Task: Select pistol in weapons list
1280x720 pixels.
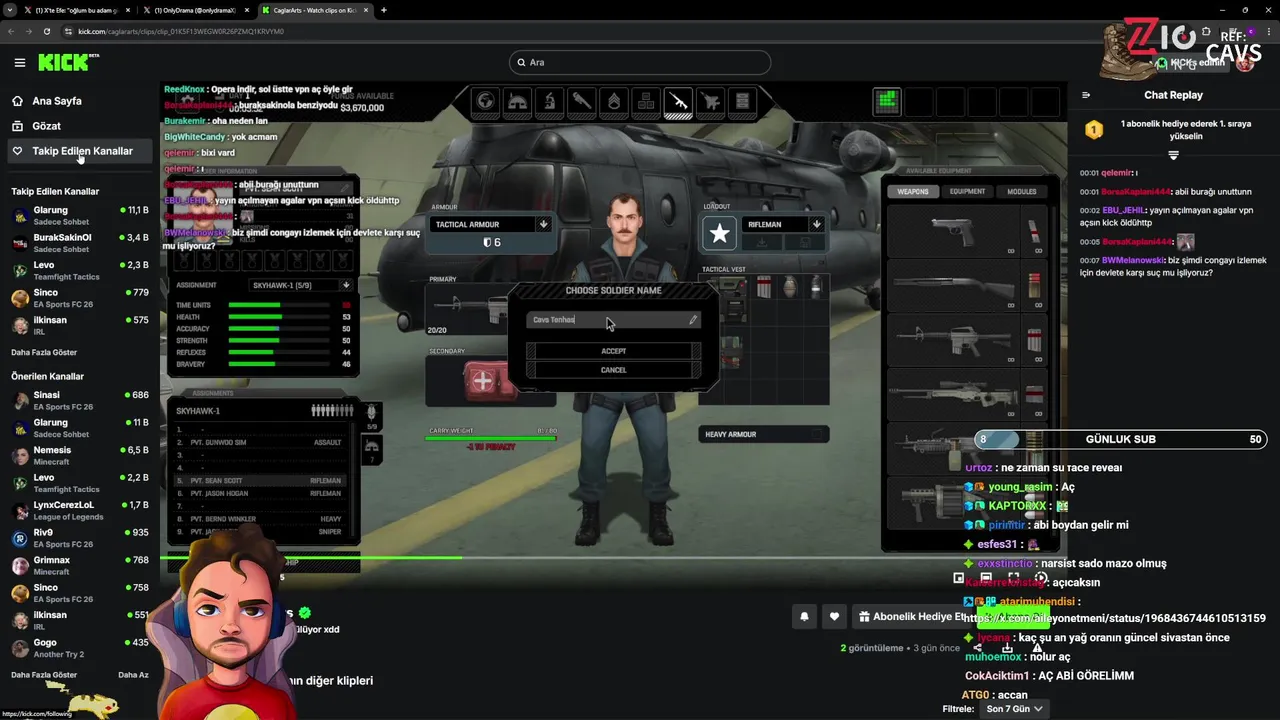Action: pyautogui.click(x=953, y=231)
